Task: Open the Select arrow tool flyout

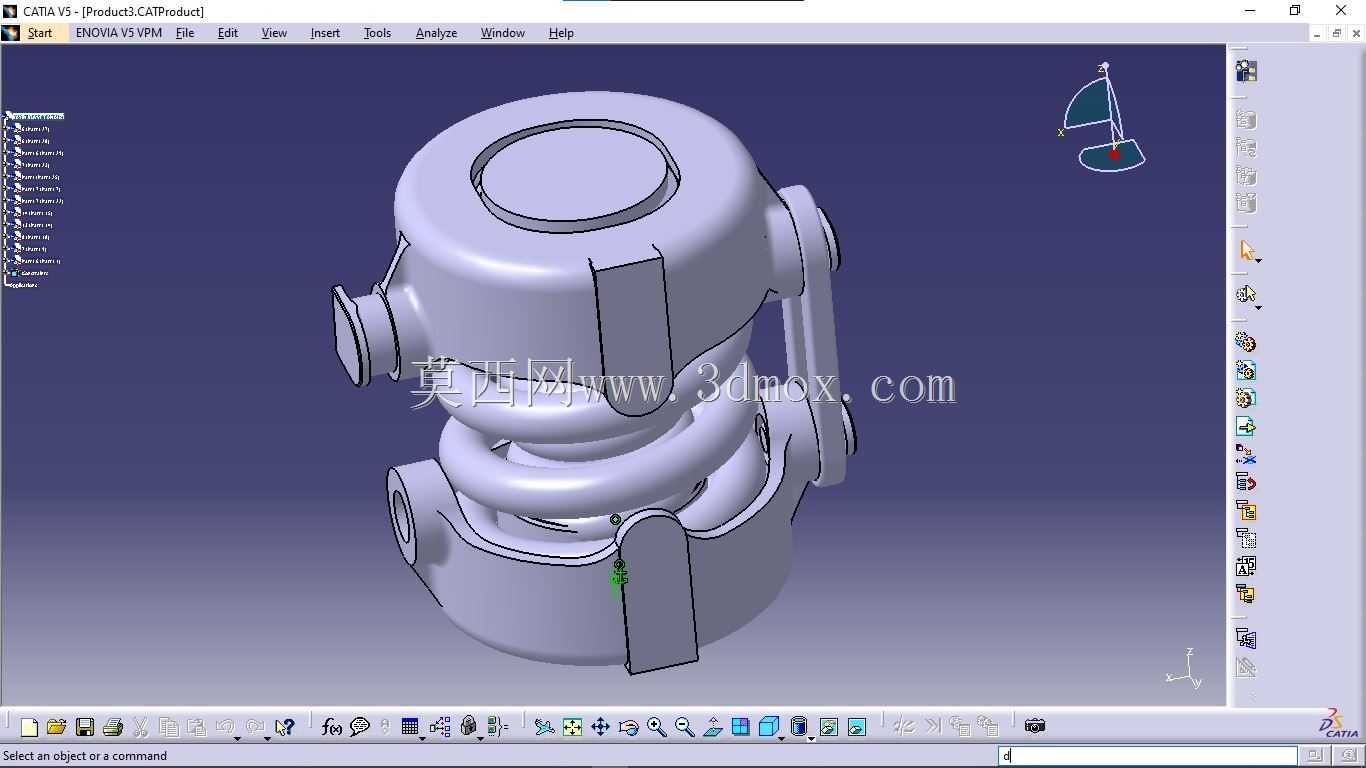Action: 1258,261
